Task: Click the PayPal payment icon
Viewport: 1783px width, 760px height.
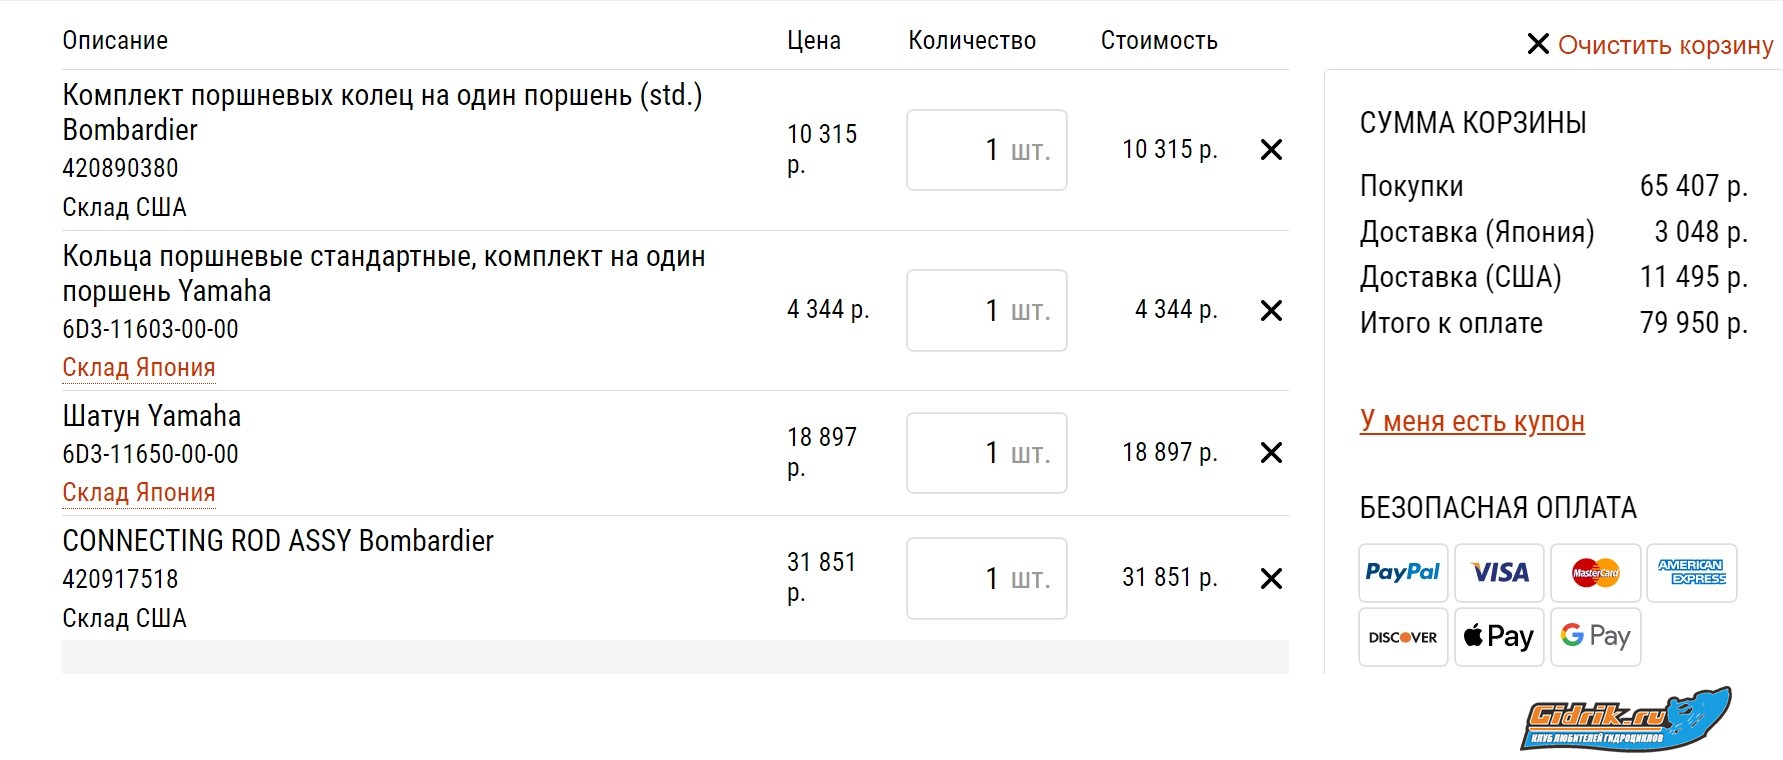Action: point(1402,573)
